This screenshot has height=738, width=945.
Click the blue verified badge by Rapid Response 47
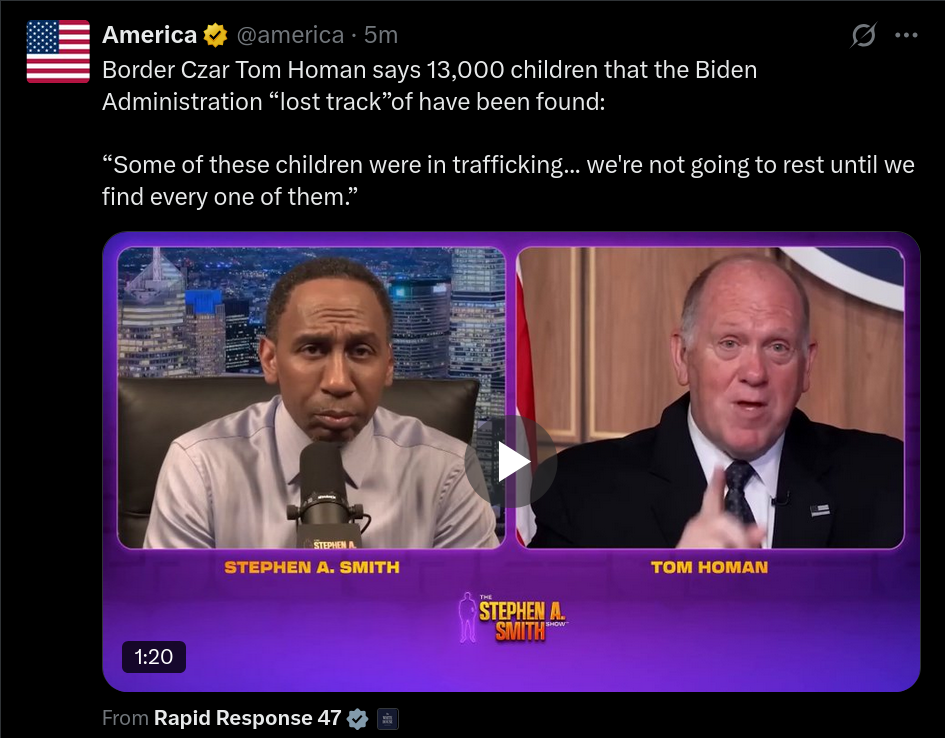tap(358, 719)
